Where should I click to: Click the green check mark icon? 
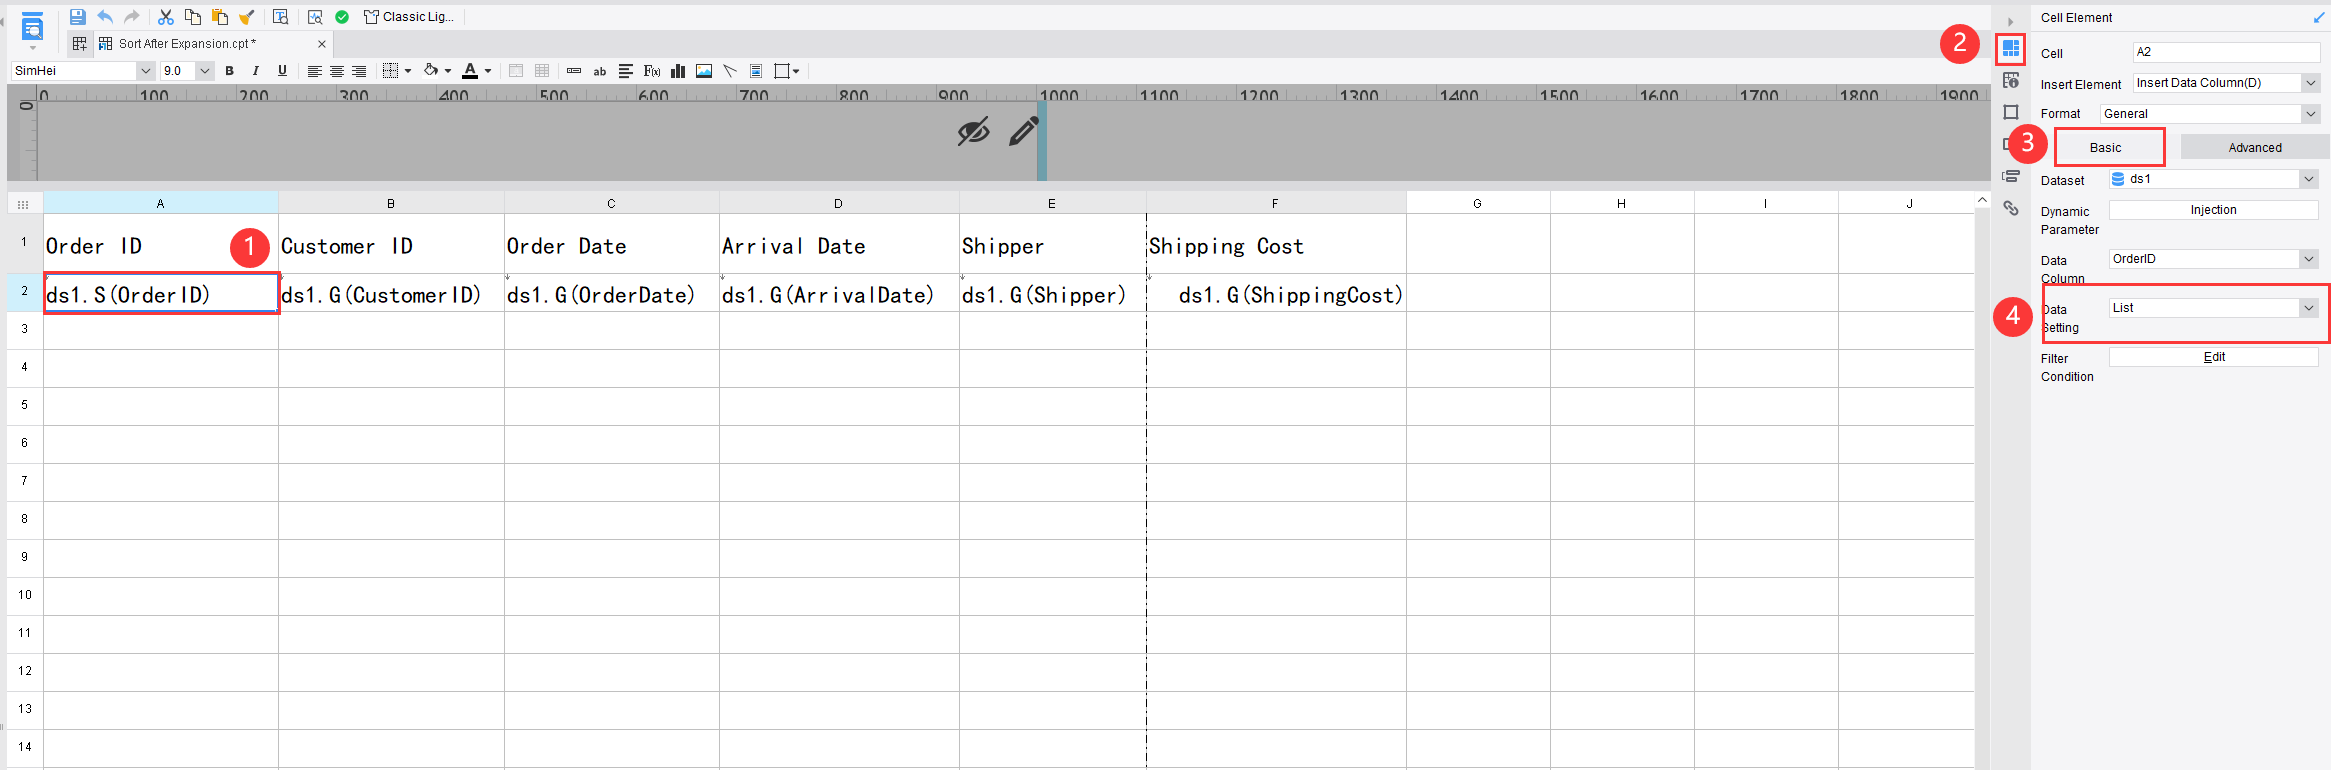tap(342, 17)
